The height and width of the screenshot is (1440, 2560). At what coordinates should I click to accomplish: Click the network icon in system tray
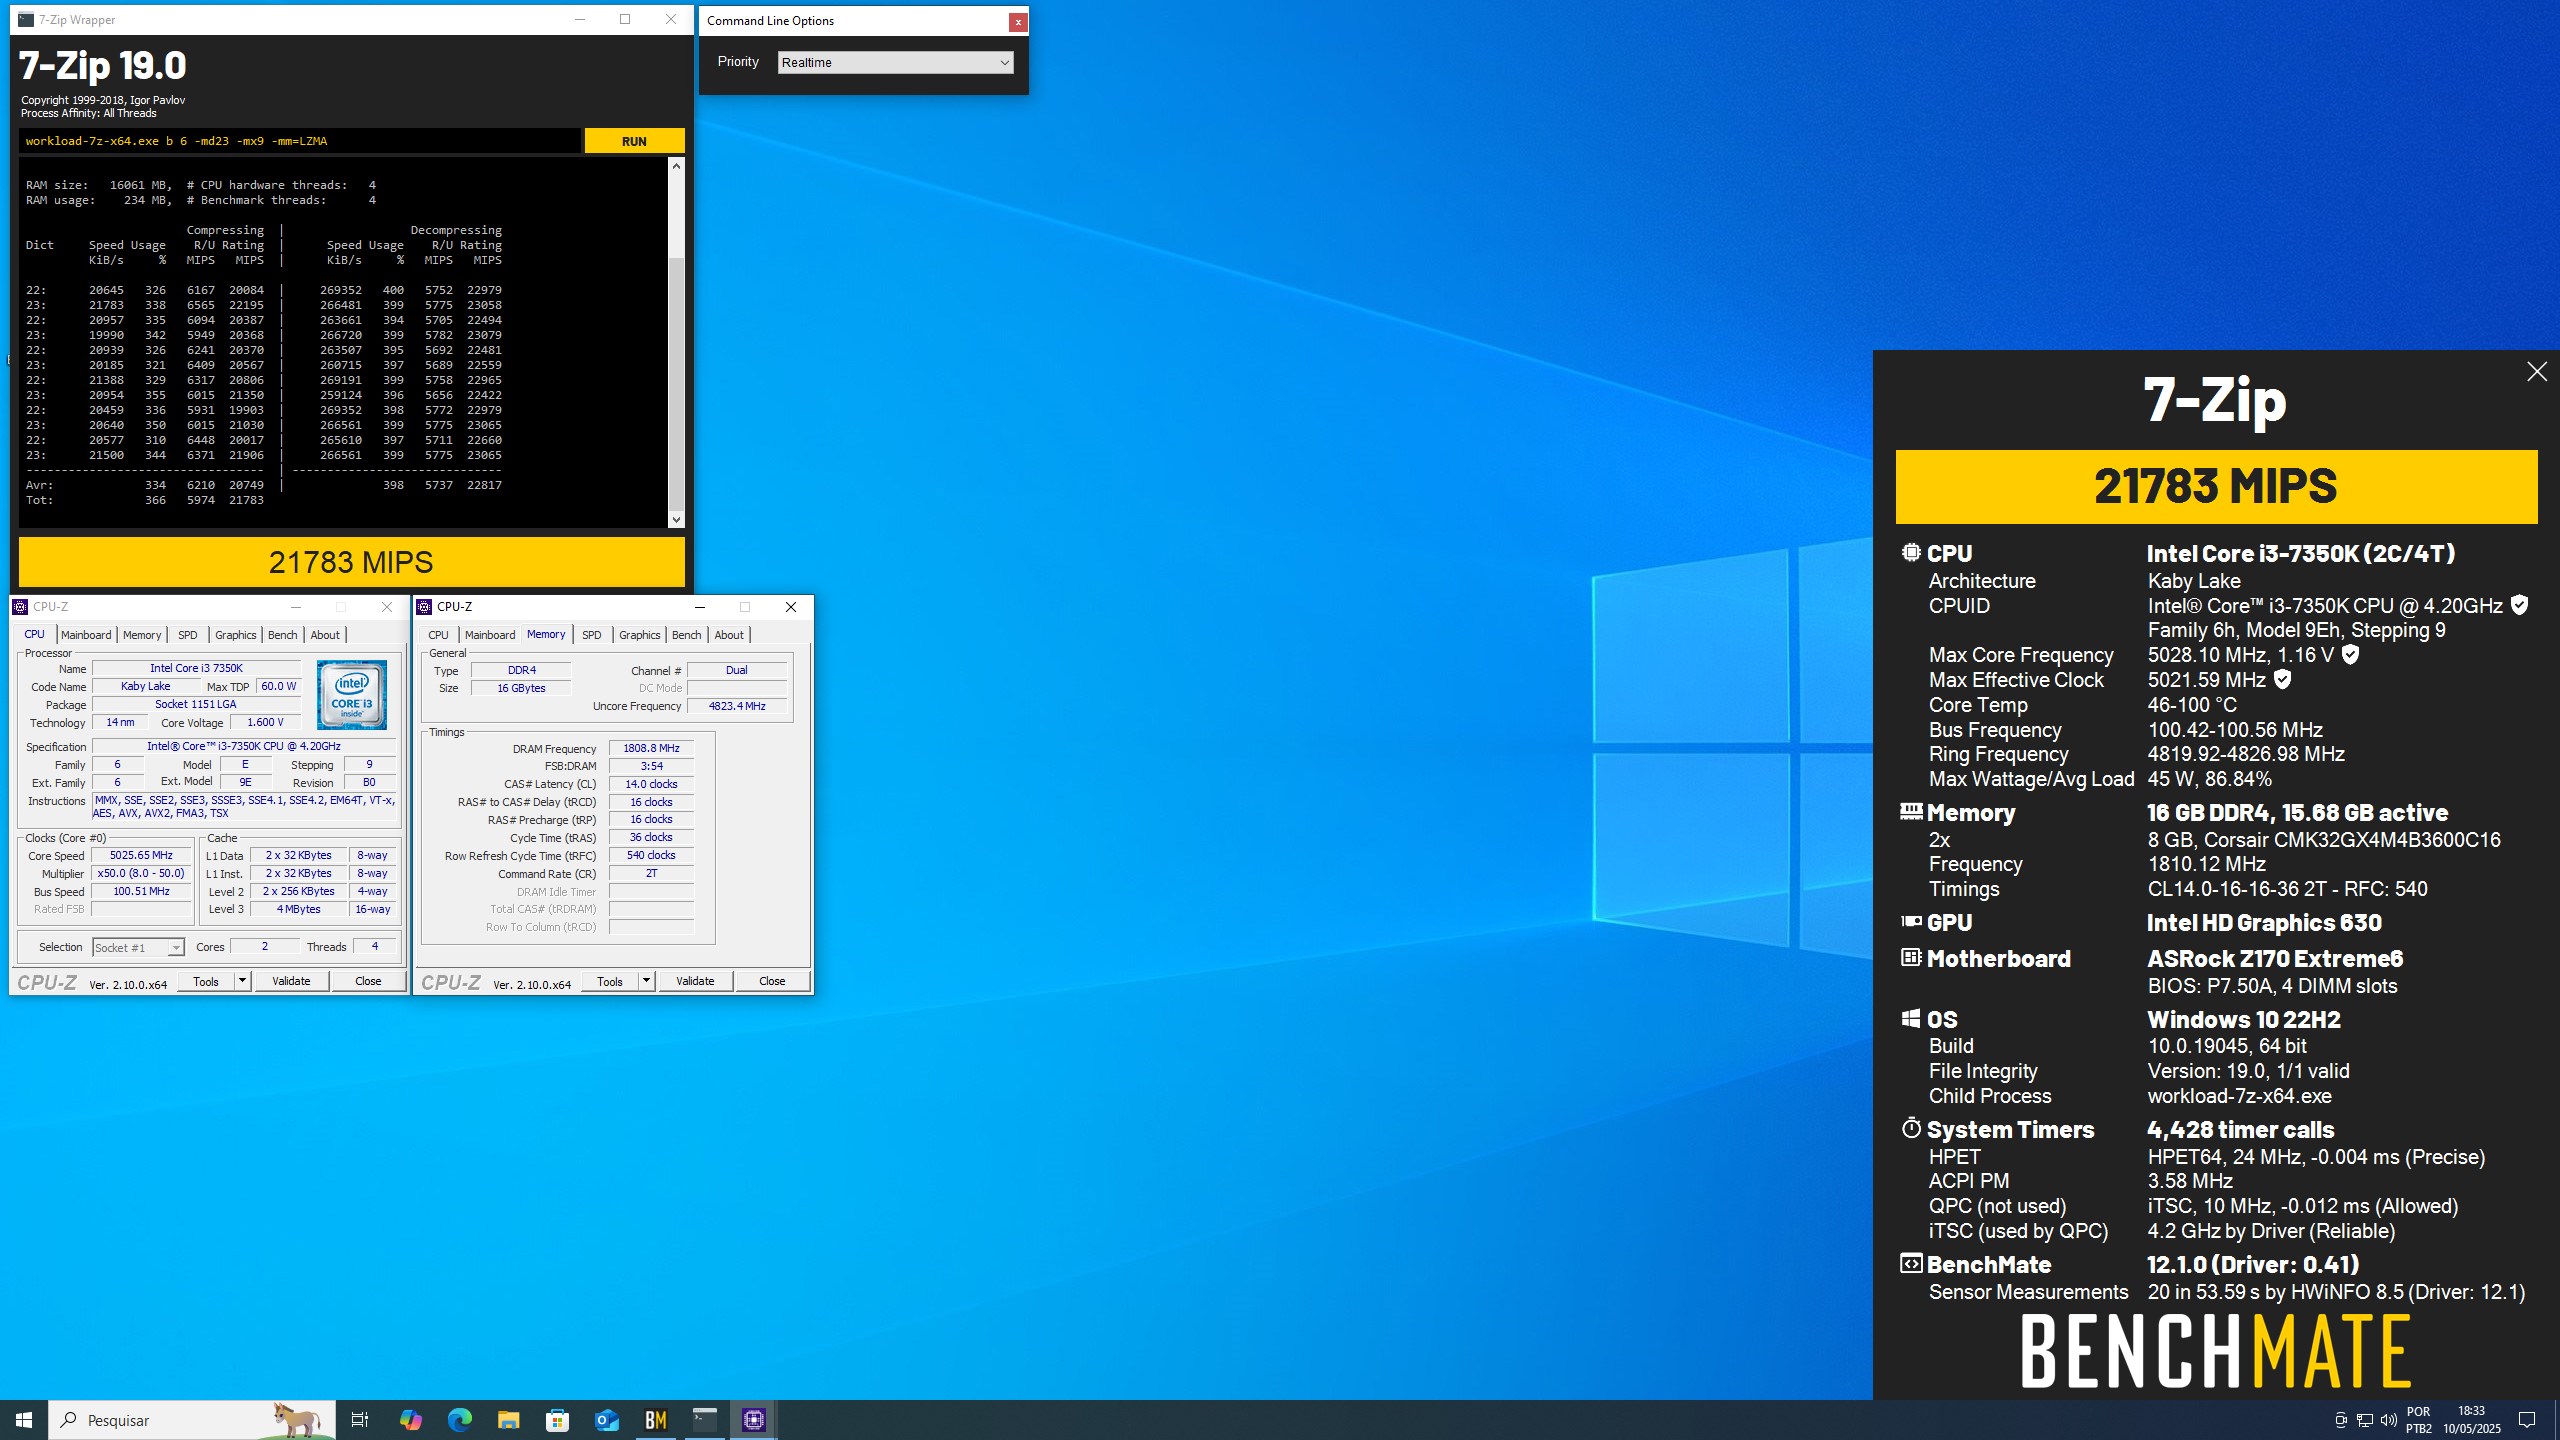click(2364, 1420)
